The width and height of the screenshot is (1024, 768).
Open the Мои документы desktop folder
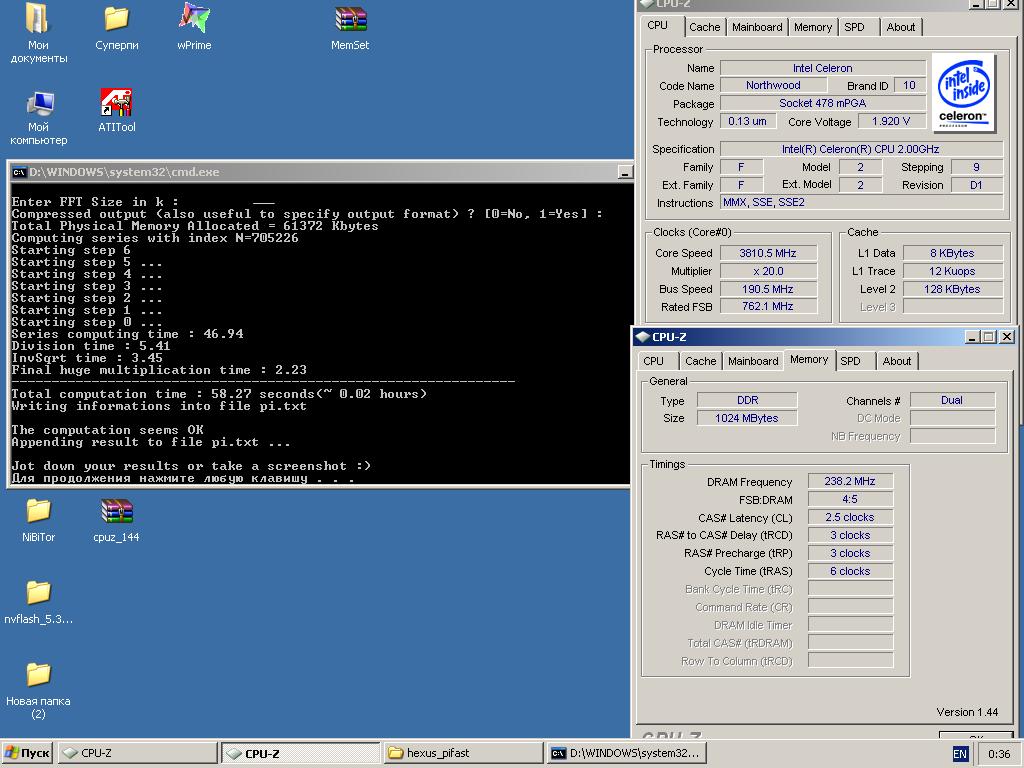tap(38, 33)
